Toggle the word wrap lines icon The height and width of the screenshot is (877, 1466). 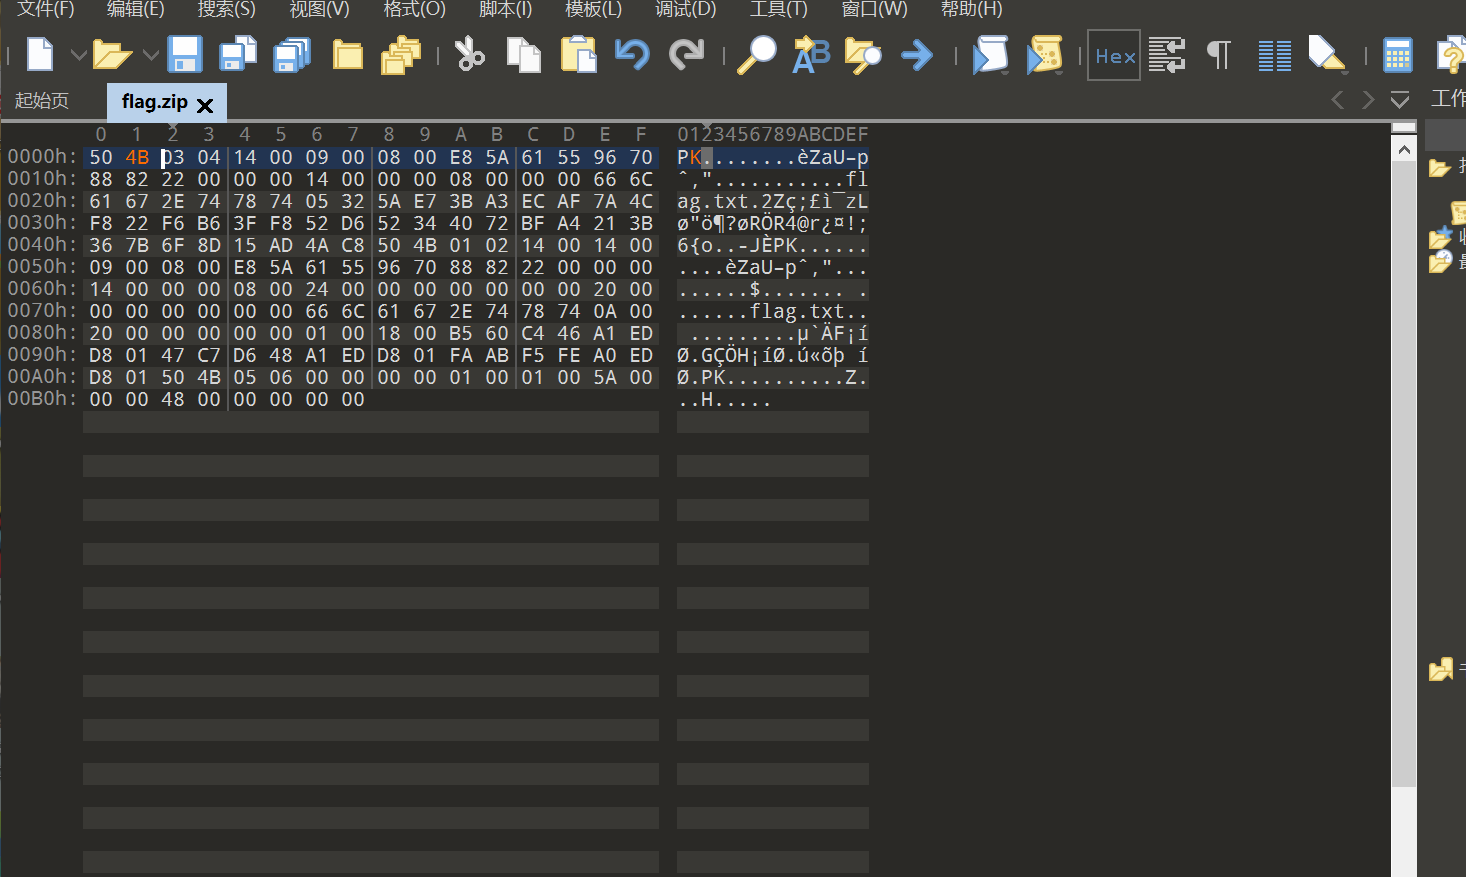click(1167, 54)
